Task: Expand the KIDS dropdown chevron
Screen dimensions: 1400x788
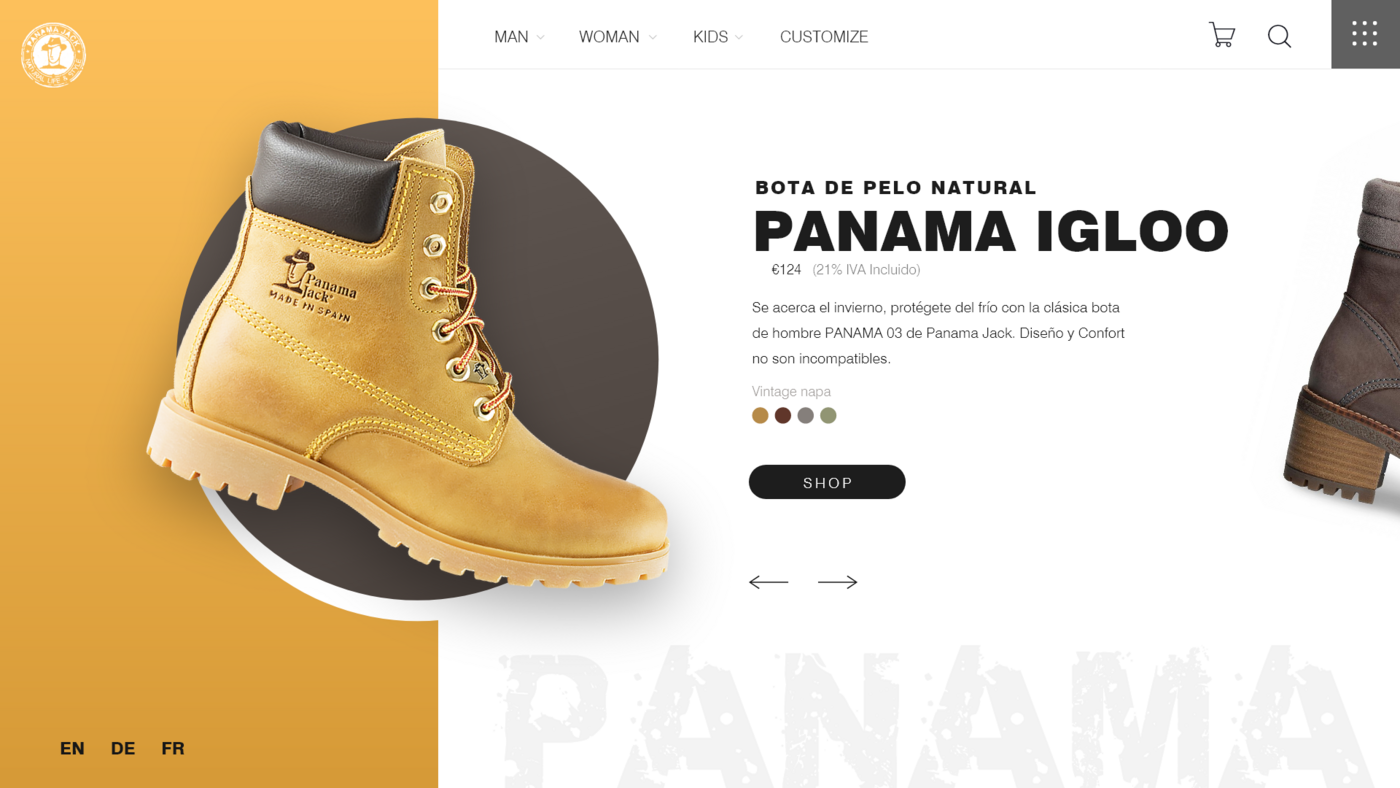Action: point(739,38)
